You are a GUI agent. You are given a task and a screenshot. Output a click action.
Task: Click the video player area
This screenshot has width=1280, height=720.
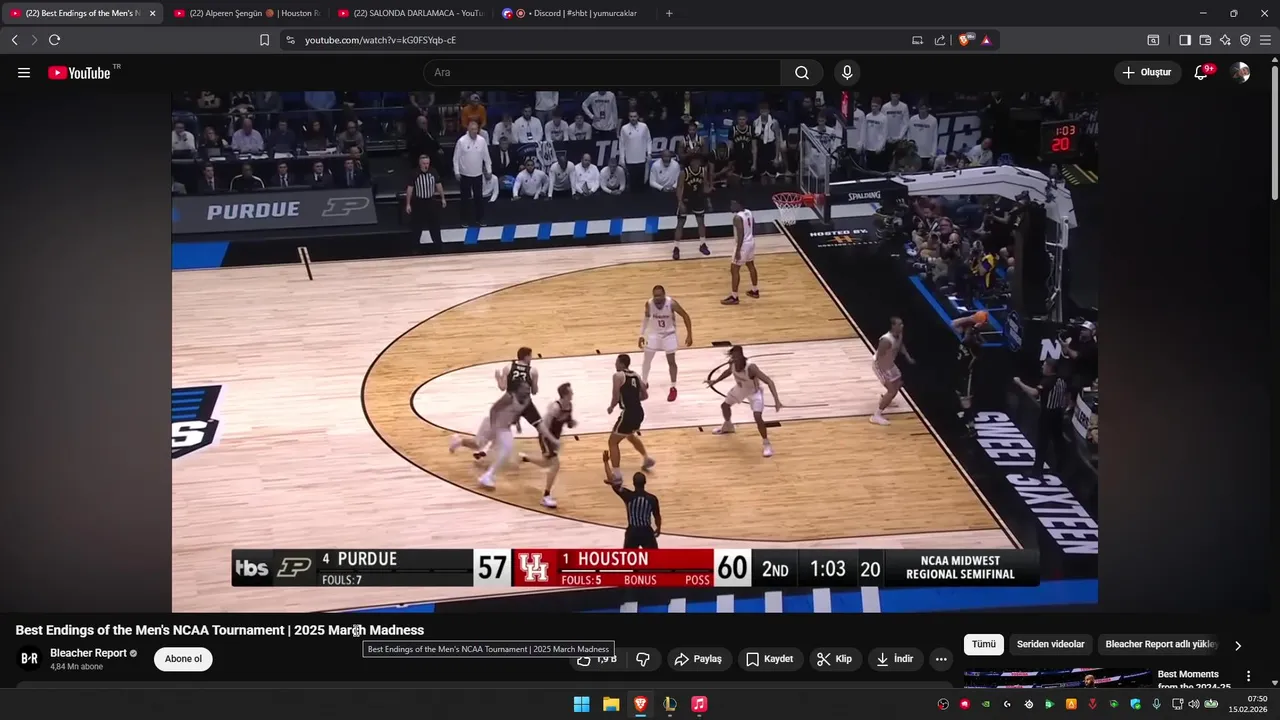point(634,351)
